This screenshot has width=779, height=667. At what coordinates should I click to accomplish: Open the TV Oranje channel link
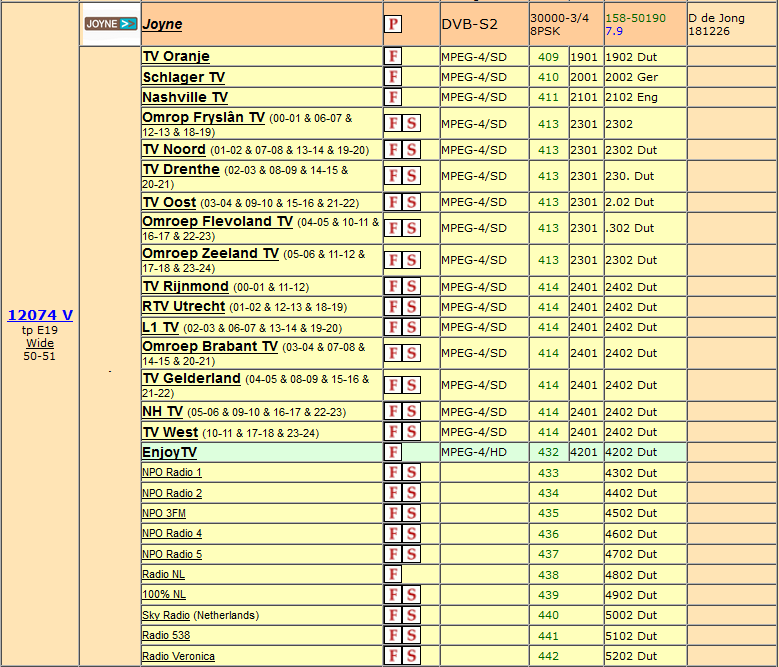tap(176, 57)
